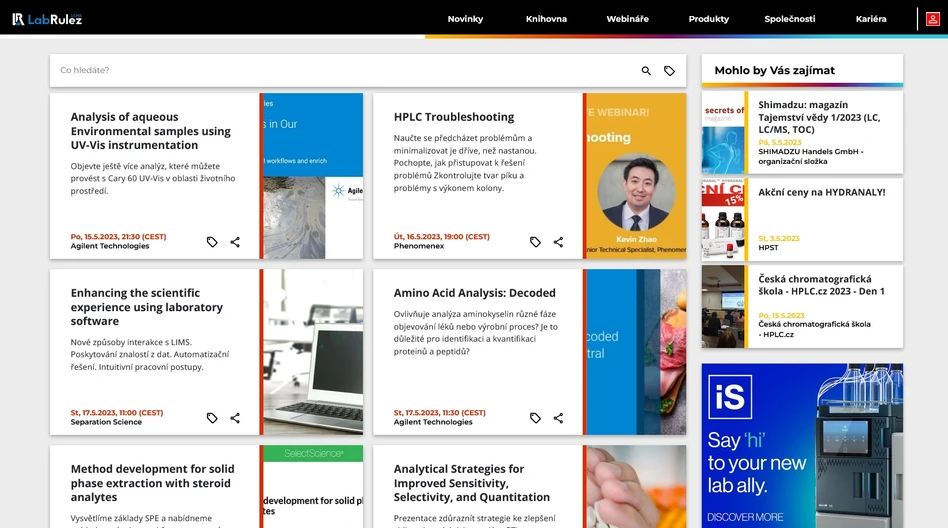The image size is (948, 528).
Task: Click tag icon on Amino Acid Analysis card
Action: (x=535, y=418)
